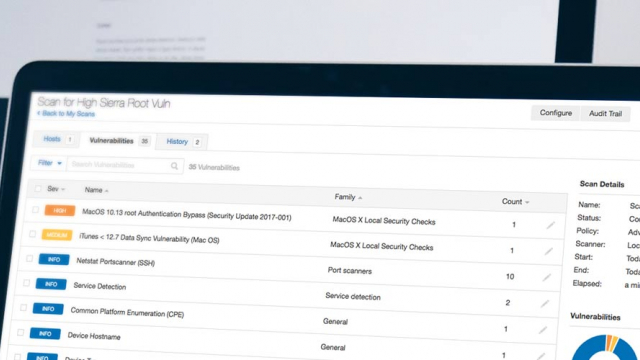640x360 pixels.
Task: Click the Configure button
Action: (x=556, y=113)
